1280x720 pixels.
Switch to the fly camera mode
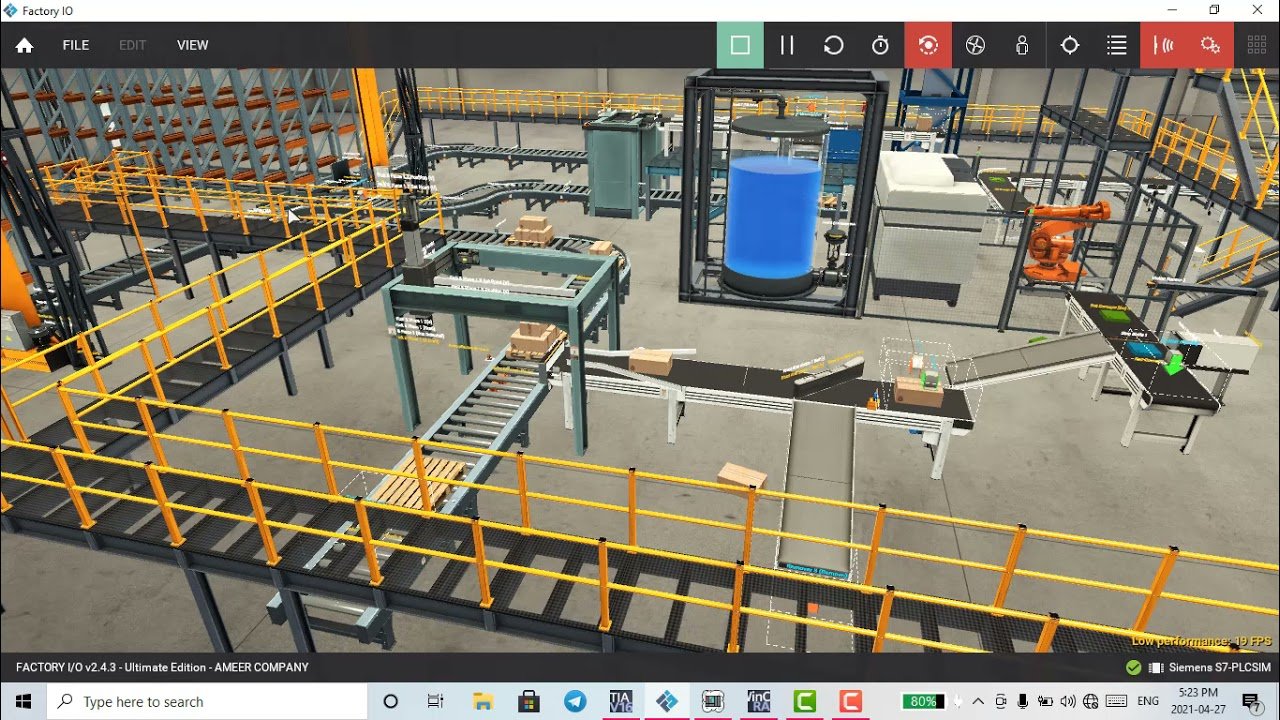pos(975,45)
